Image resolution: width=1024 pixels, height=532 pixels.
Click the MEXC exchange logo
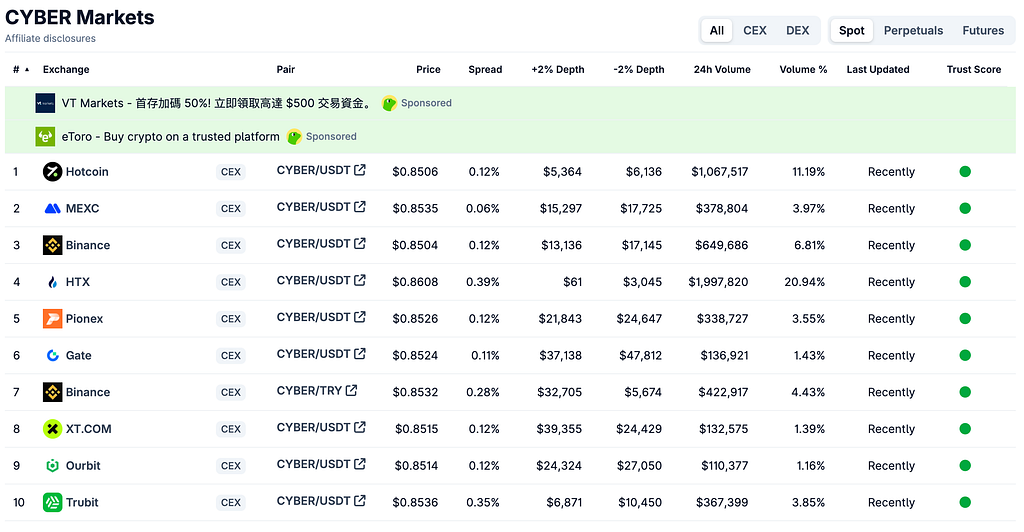(x=52, y=209)
